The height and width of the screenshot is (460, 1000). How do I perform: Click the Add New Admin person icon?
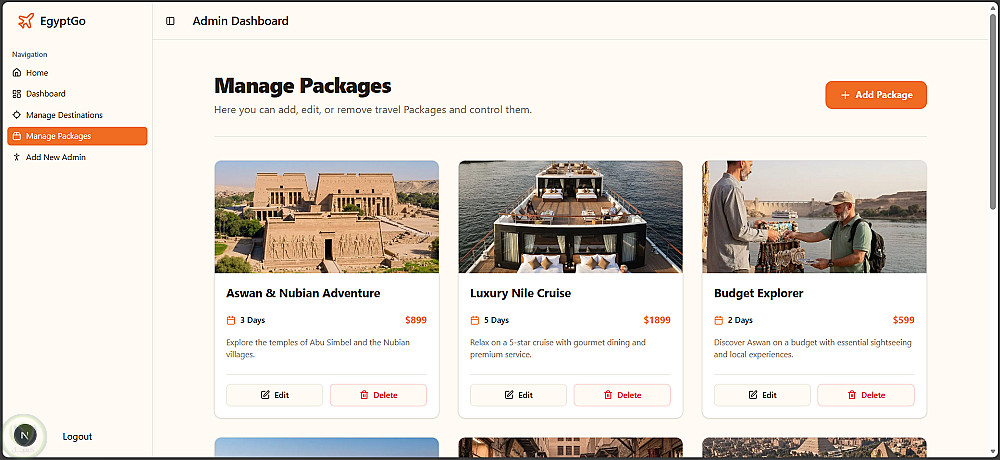tap(17, 157)
